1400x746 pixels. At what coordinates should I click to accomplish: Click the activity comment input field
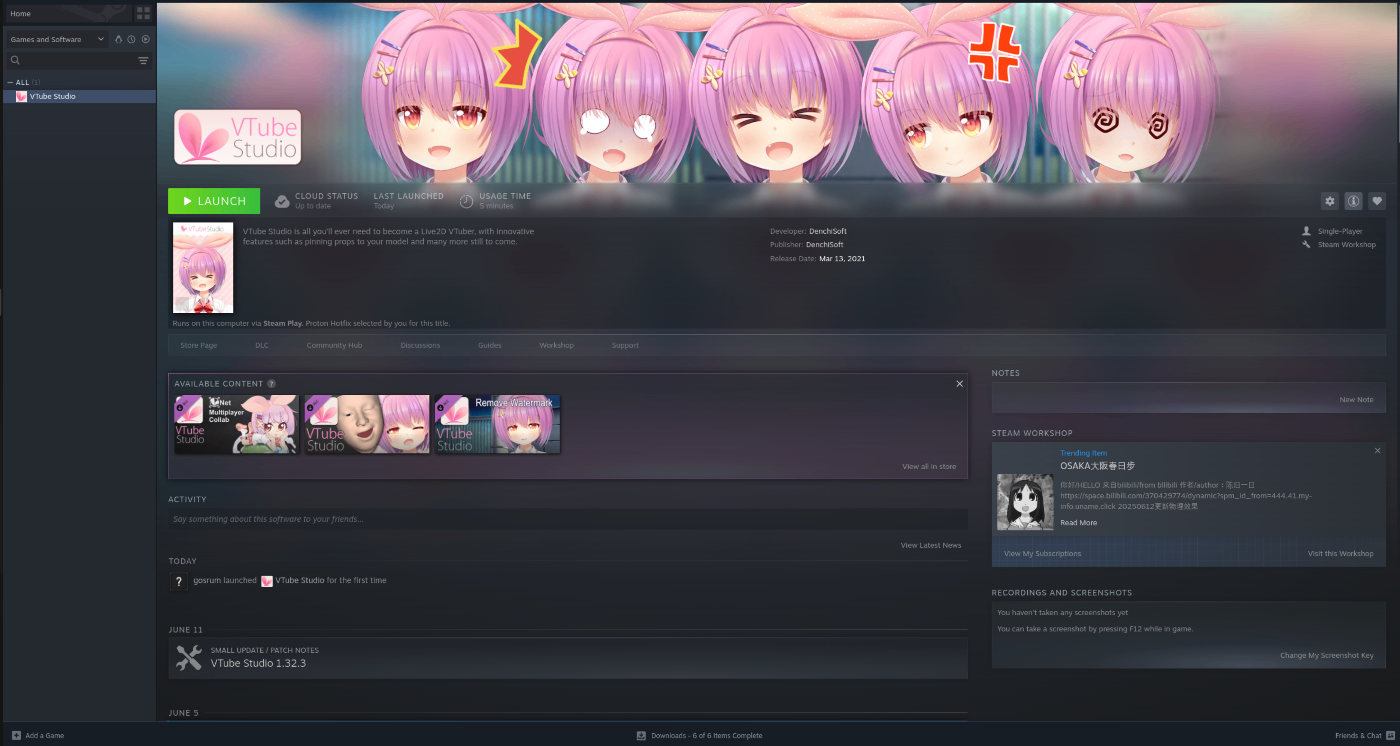tap(568, 519)
